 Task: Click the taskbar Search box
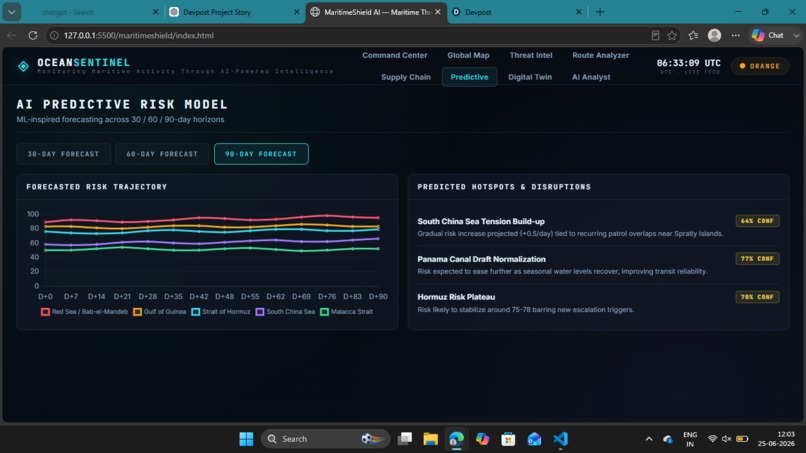coord(325,439)
